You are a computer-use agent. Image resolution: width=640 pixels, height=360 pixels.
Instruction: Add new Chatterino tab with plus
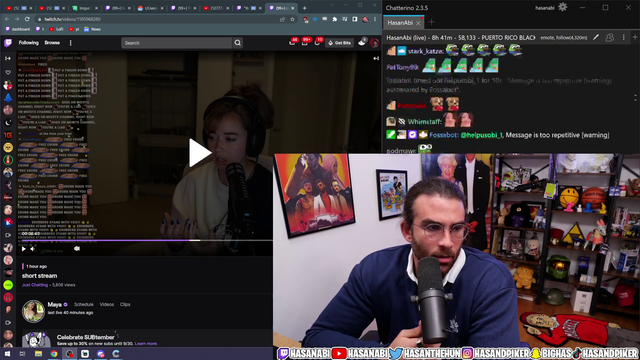[431, 22]
